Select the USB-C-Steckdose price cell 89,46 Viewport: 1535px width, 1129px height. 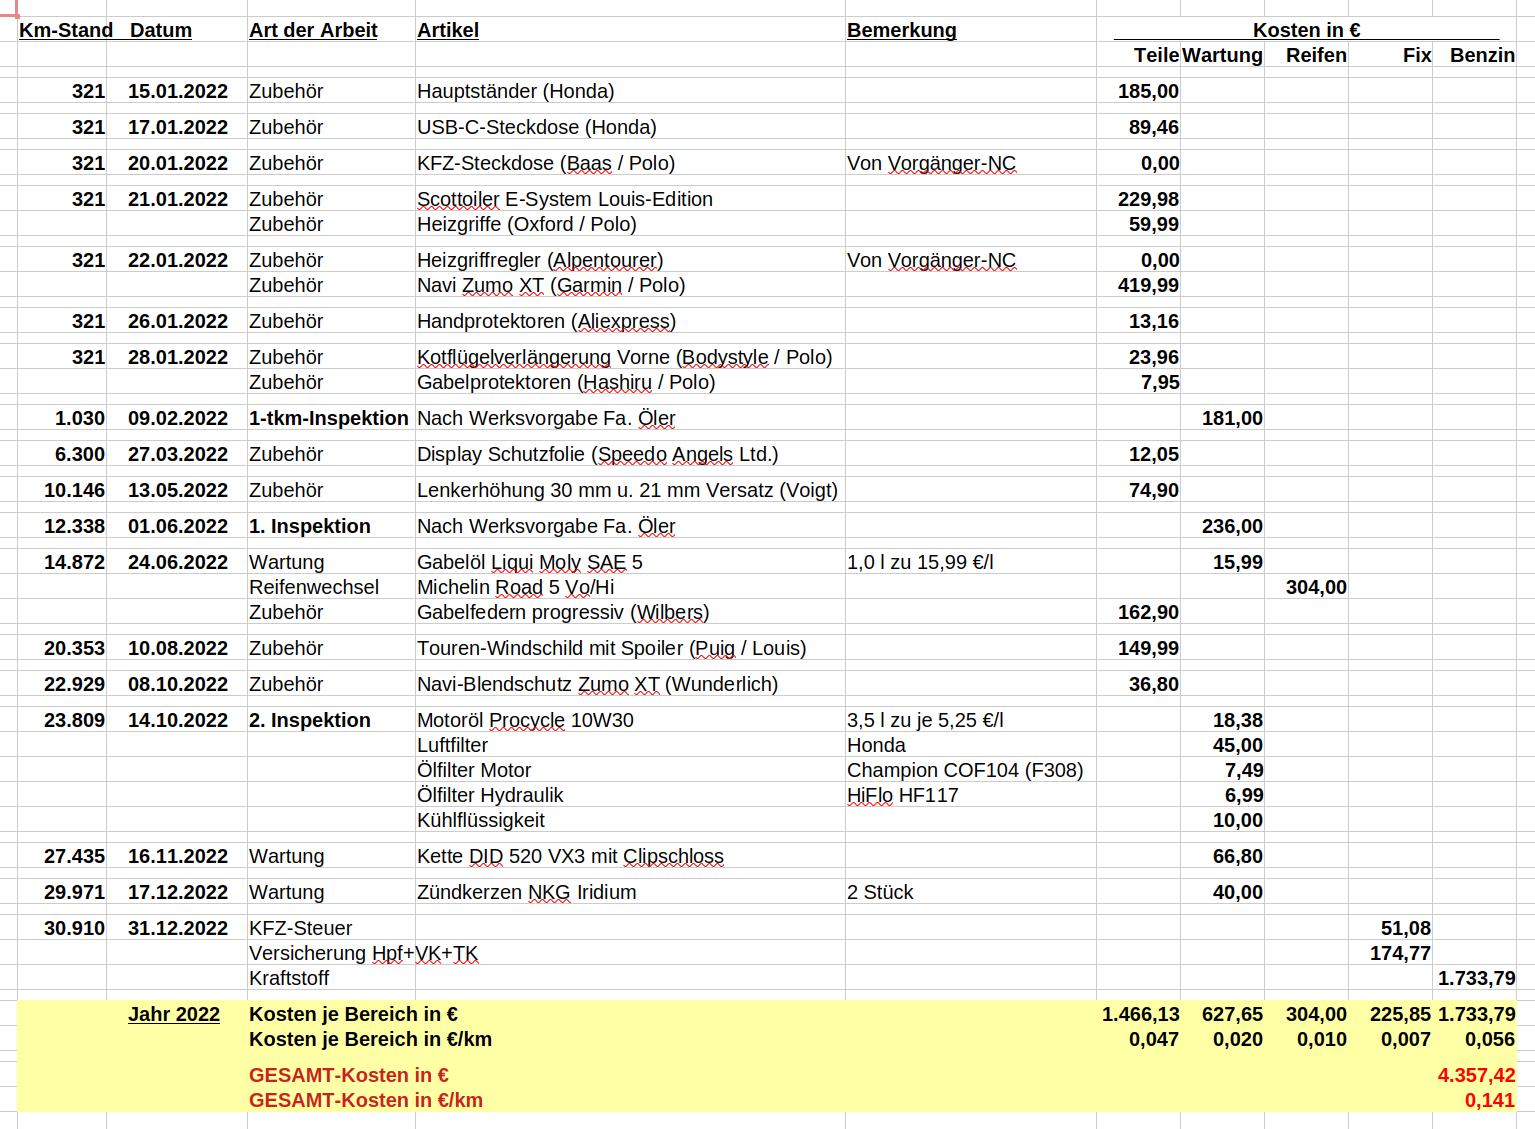[x=1153, y=127]
